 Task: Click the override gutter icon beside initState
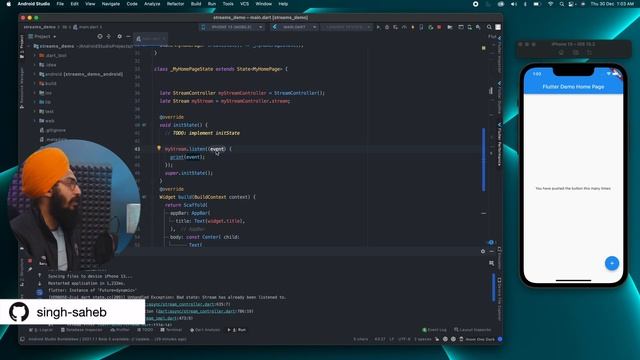point(144,125)
